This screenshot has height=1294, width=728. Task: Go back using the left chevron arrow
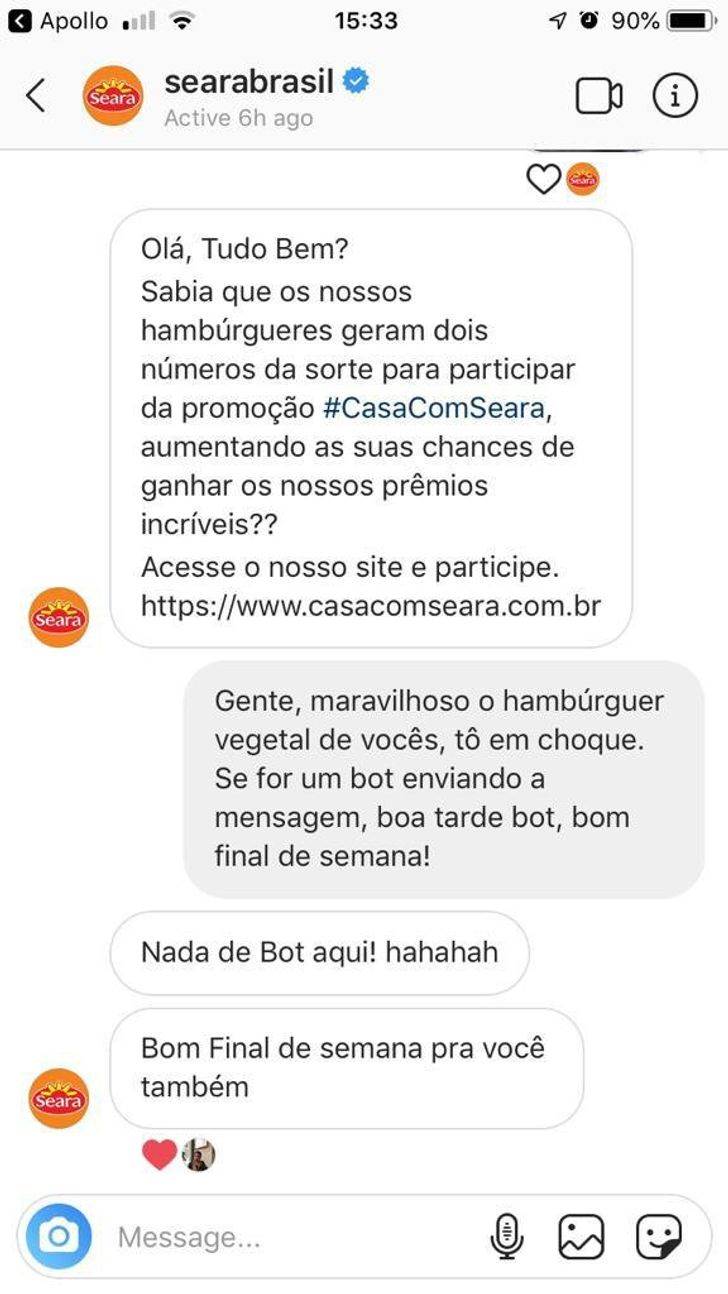36,96
